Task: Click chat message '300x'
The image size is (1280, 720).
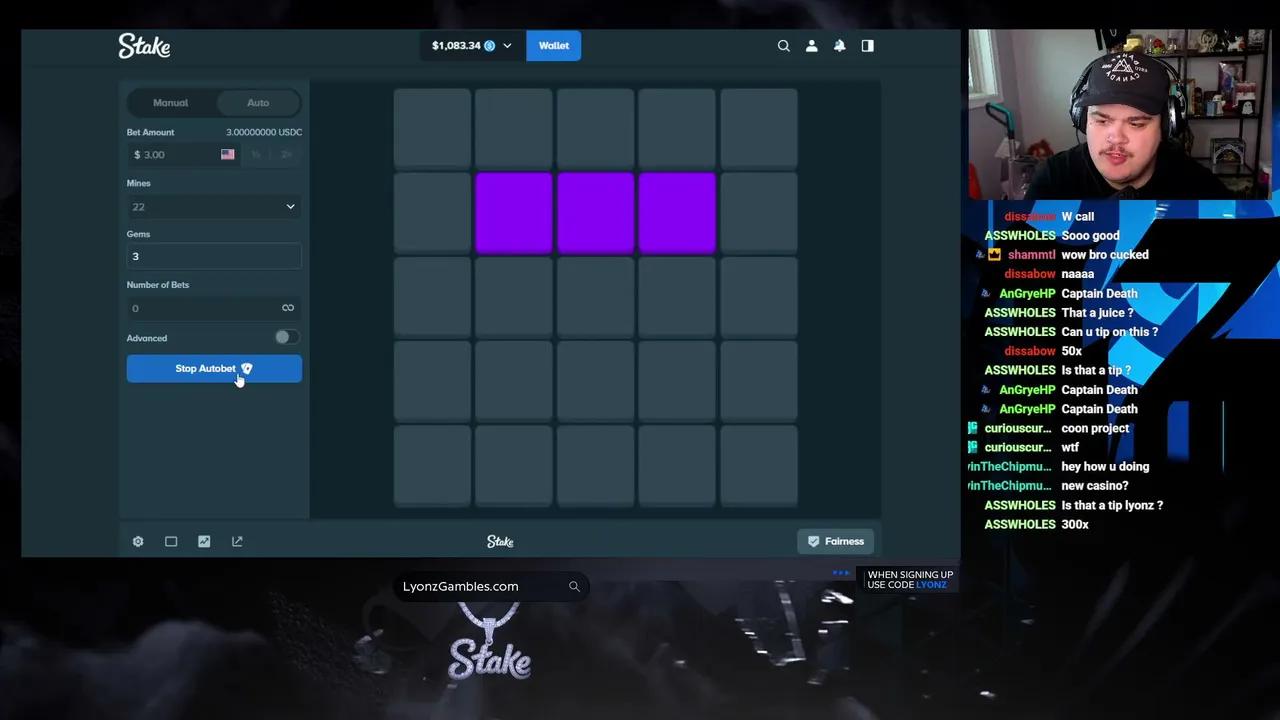Action: click(1075, 524)
